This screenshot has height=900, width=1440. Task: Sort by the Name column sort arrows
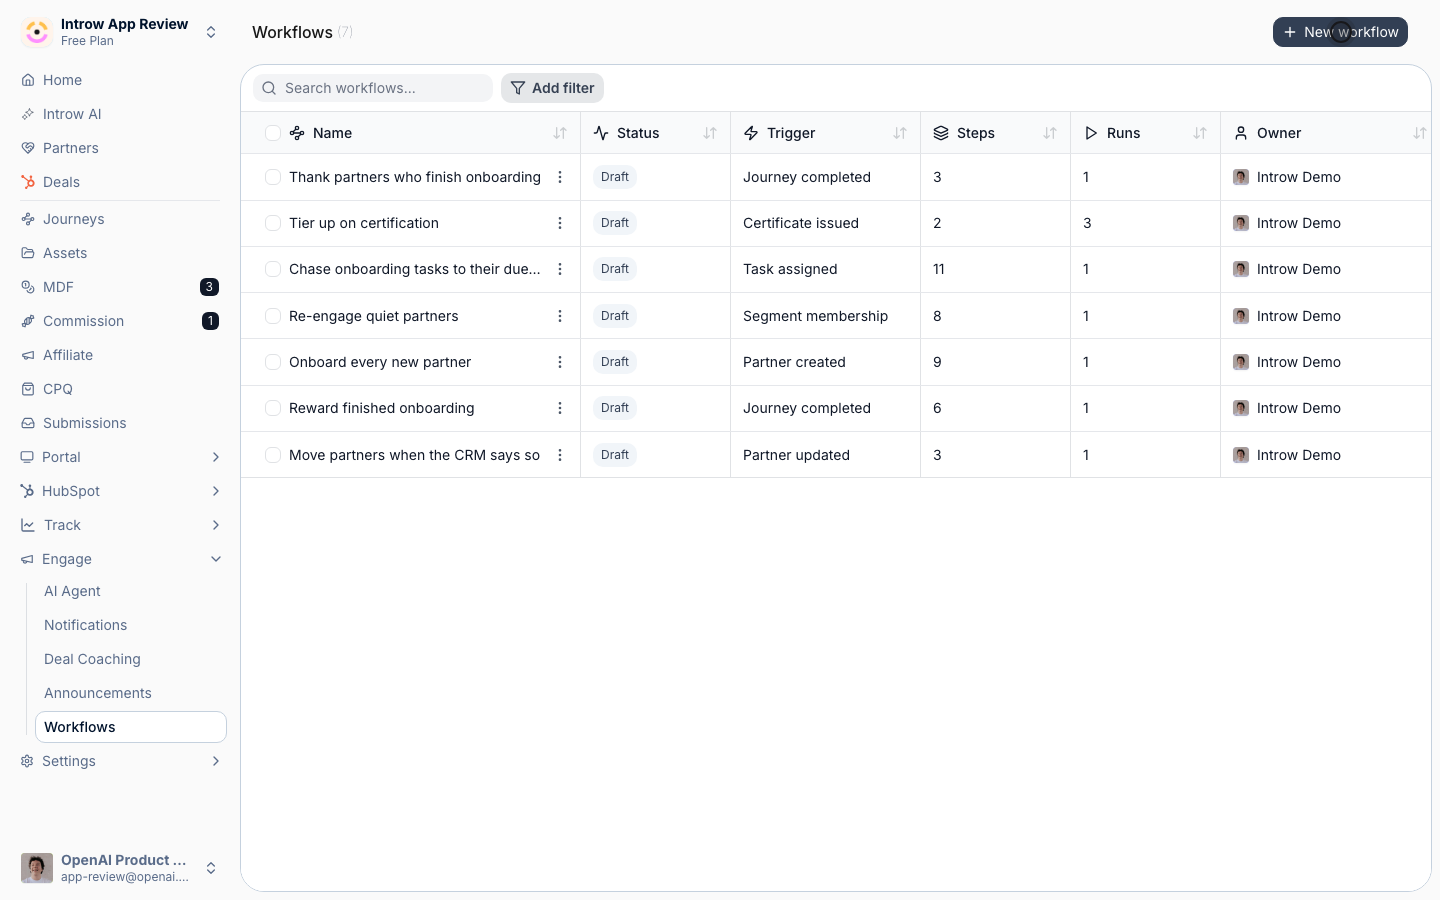[560, 133]
